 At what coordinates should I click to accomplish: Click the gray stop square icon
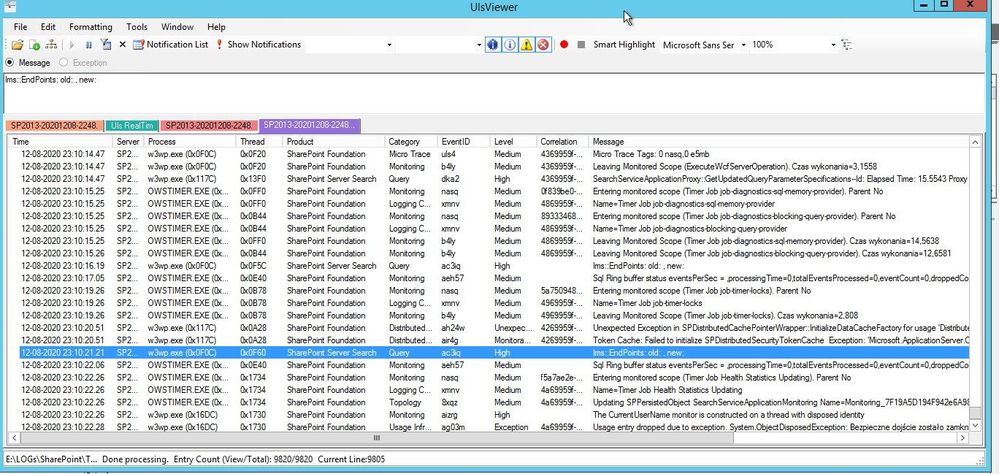(581, 45)
